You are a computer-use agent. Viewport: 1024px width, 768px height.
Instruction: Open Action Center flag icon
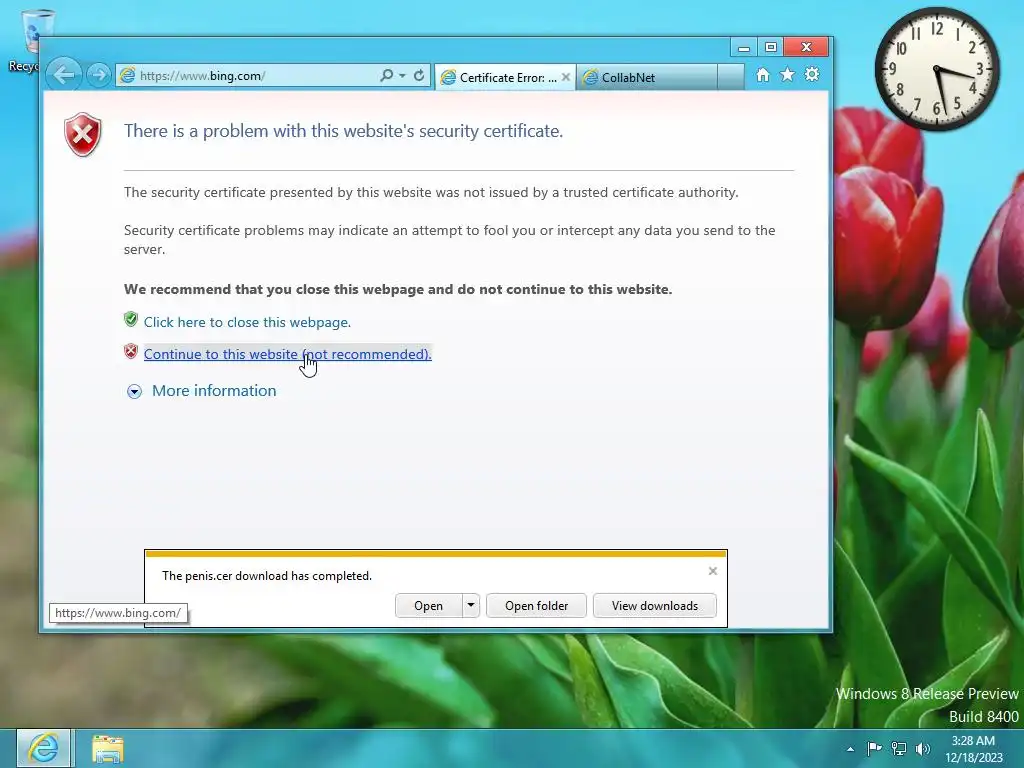tap(874, 748)
